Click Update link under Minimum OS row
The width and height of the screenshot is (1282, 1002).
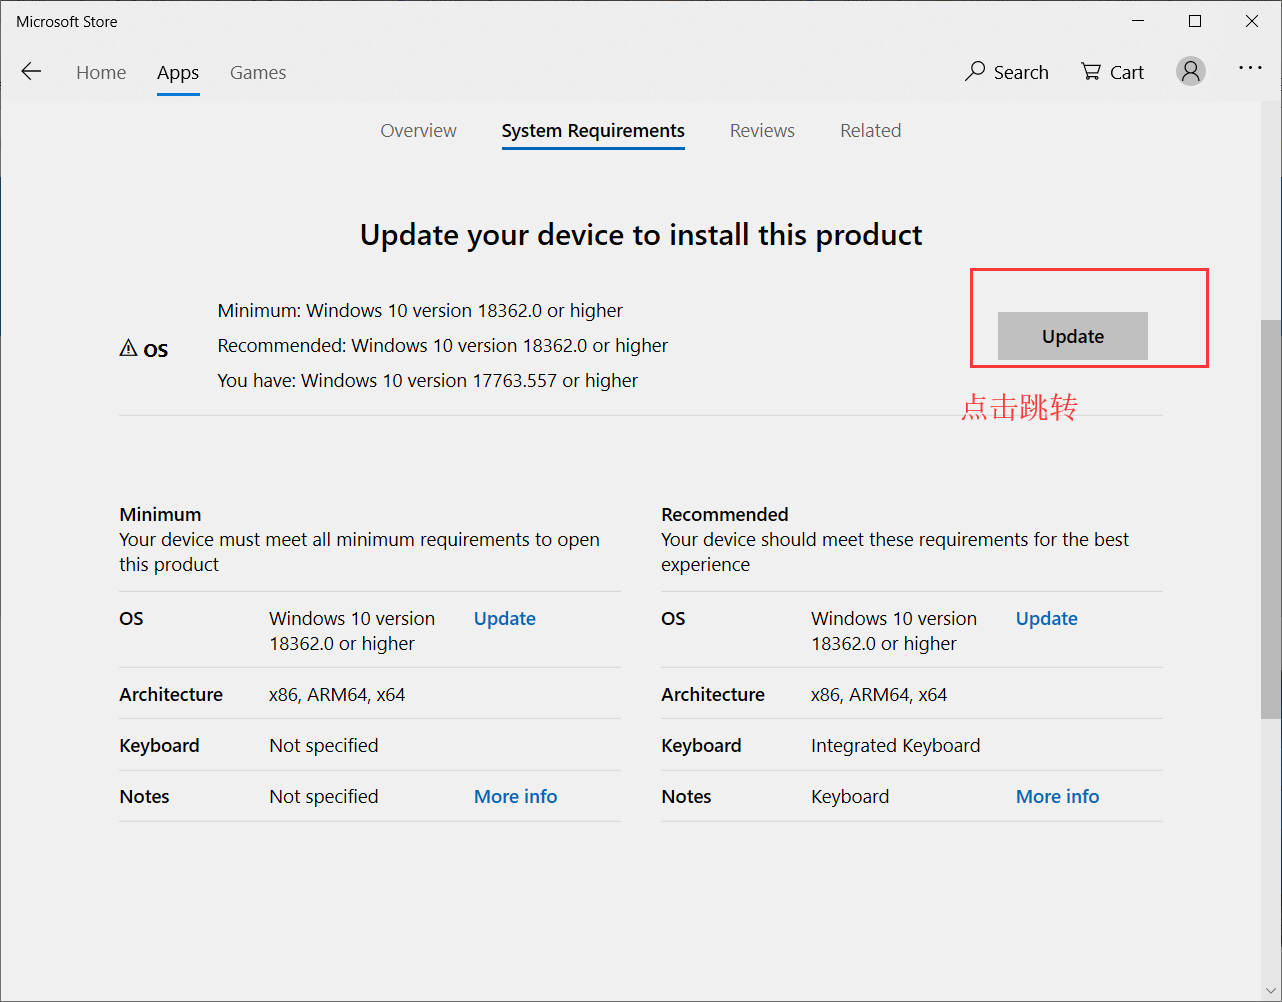[x=504, y=618]
